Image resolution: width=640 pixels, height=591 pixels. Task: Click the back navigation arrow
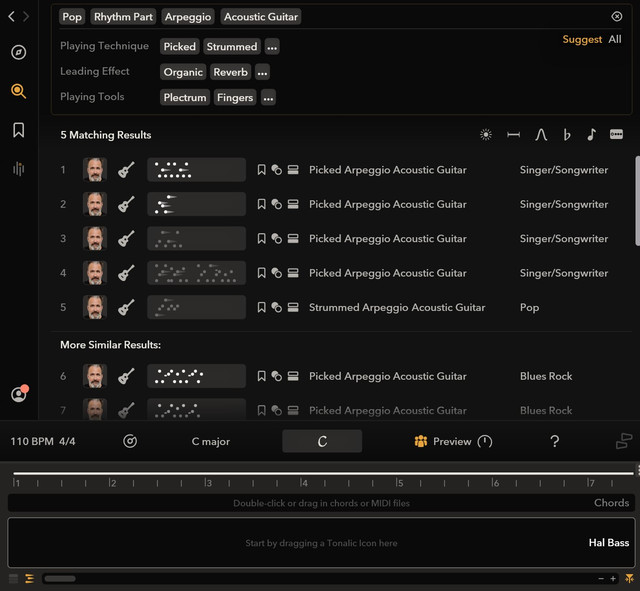click(11, 16)
